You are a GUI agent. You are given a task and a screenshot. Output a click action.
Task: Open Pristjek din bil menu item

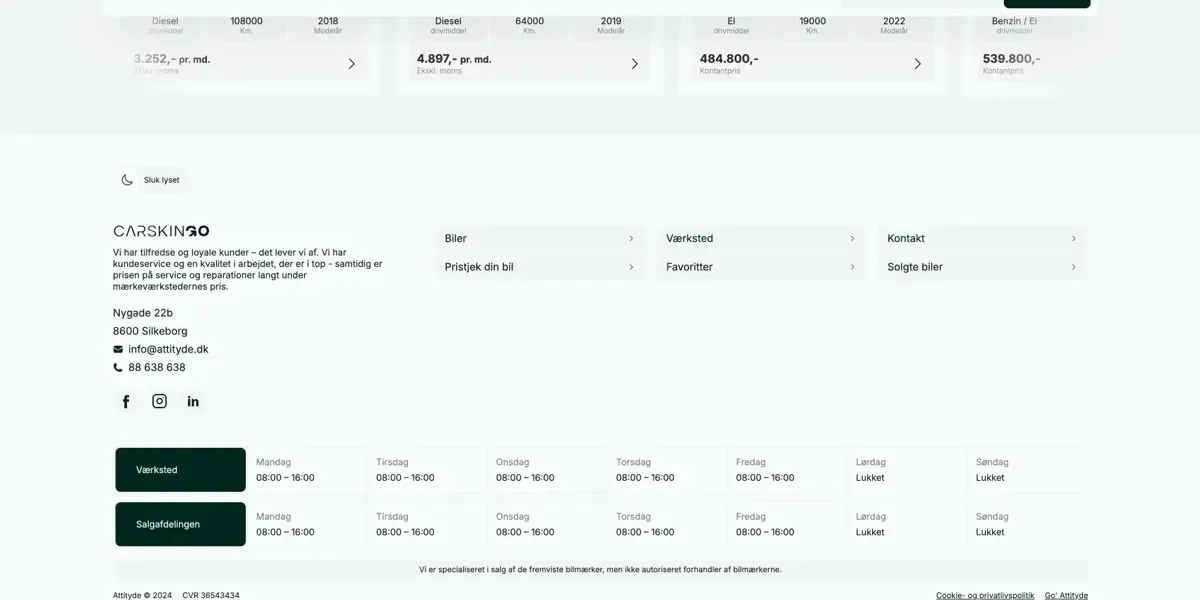[539, 267]
